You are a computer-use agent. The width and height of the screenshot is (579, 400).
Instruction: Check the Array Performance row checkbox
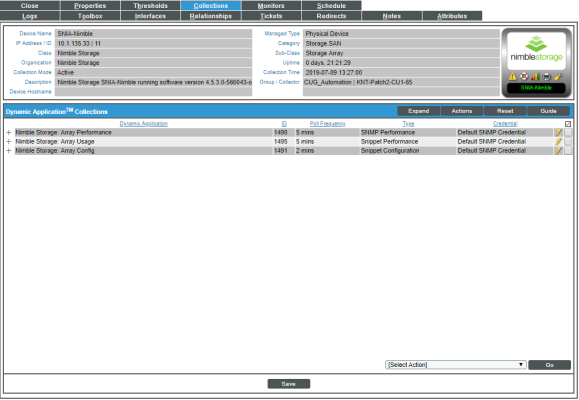[568, 132]
